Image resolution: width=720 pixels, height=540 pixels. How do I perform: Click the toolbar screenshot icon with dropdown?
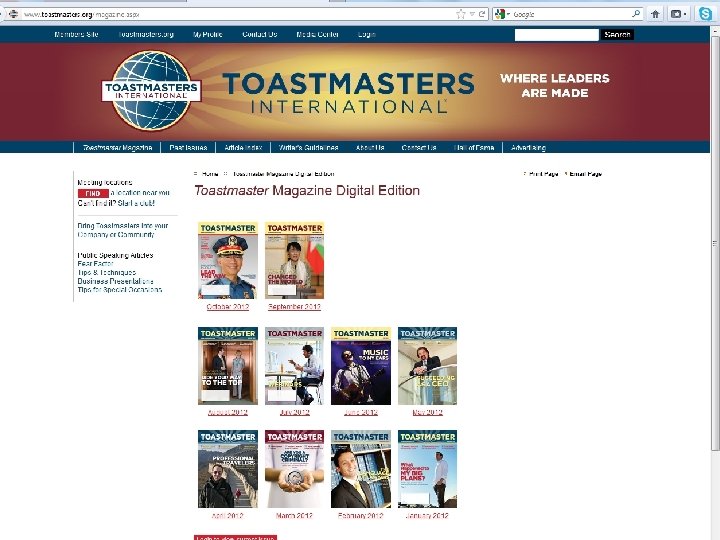(x=678, y=14)
